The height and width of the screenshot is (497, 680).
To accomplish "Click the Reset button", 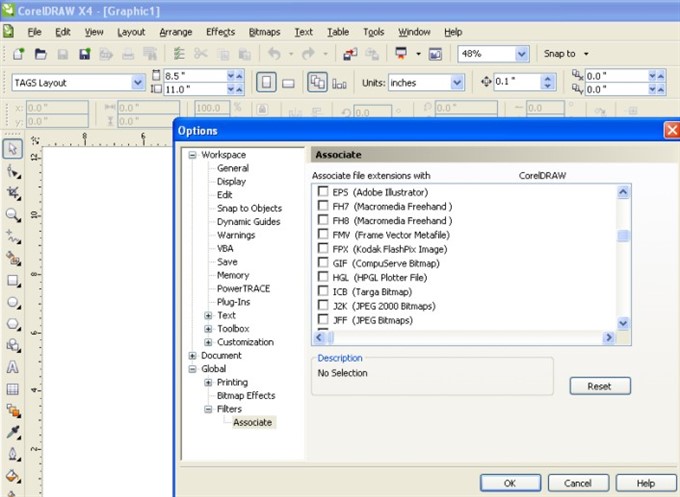I will click(600, 386).
